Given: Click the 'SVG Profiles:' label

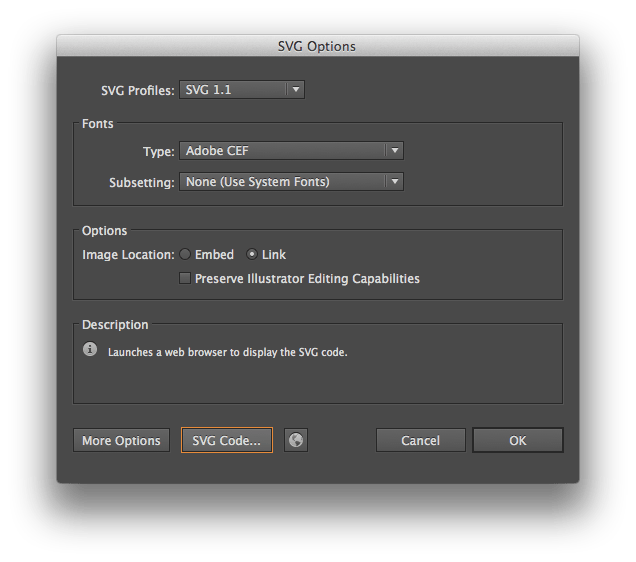Looking at the screenshot, I should click(x=138, y=91).
